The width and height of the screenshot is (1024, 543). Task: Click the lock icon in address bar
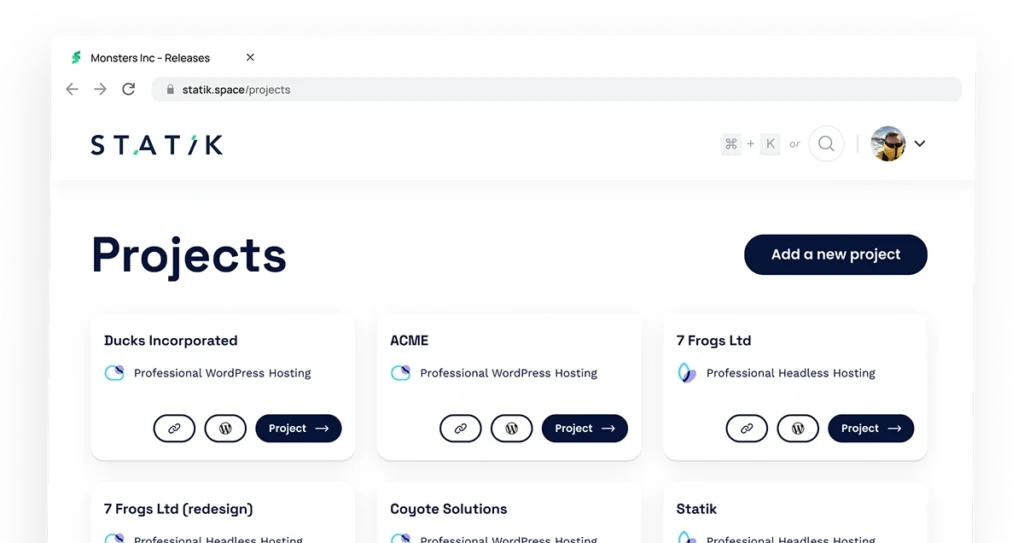pos(170,90)
